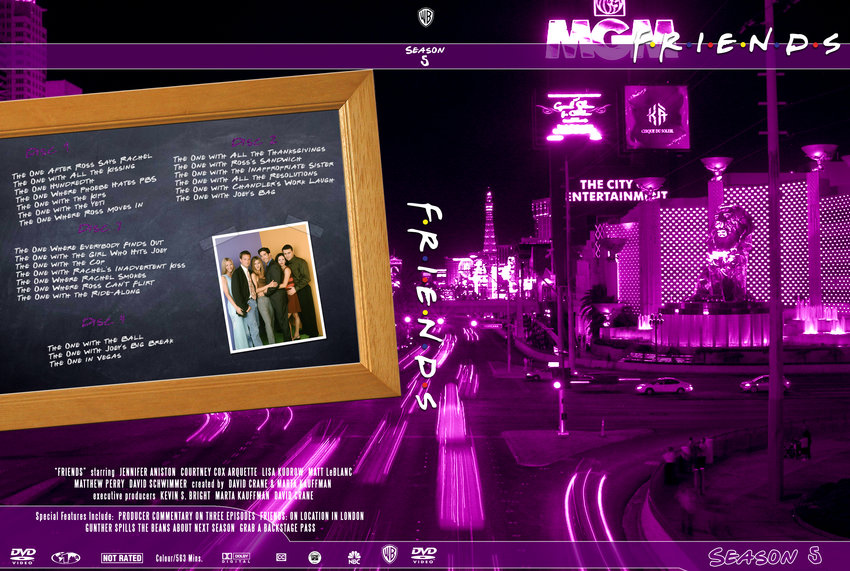Click 'The One Where Phoebe Hates PBS'
The width and height of the screenshot is (850, 571).
[x=86, y=189]
